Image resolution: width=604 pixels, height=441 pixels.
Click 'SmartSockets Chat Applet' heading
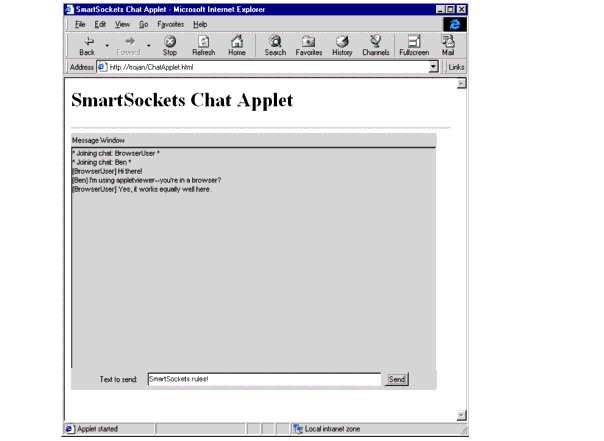[182, 100]
